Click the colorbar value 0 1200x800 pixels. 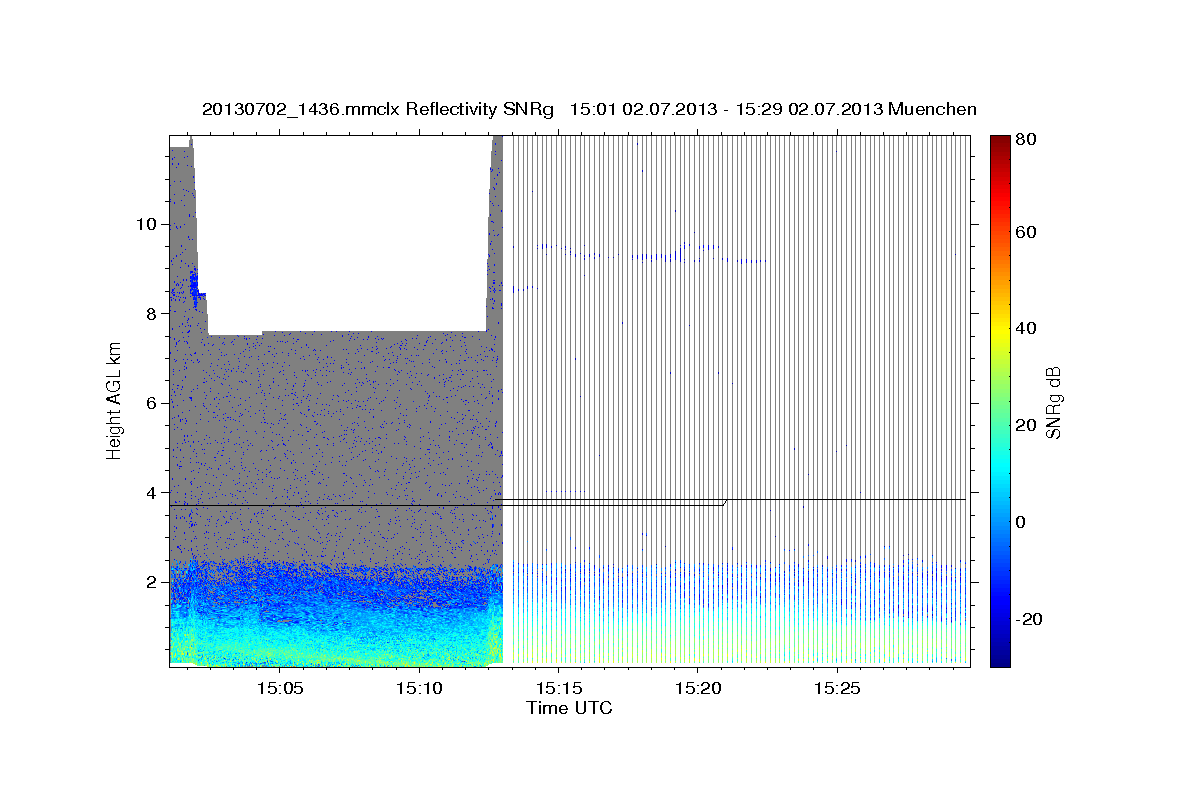[1021, 522]
